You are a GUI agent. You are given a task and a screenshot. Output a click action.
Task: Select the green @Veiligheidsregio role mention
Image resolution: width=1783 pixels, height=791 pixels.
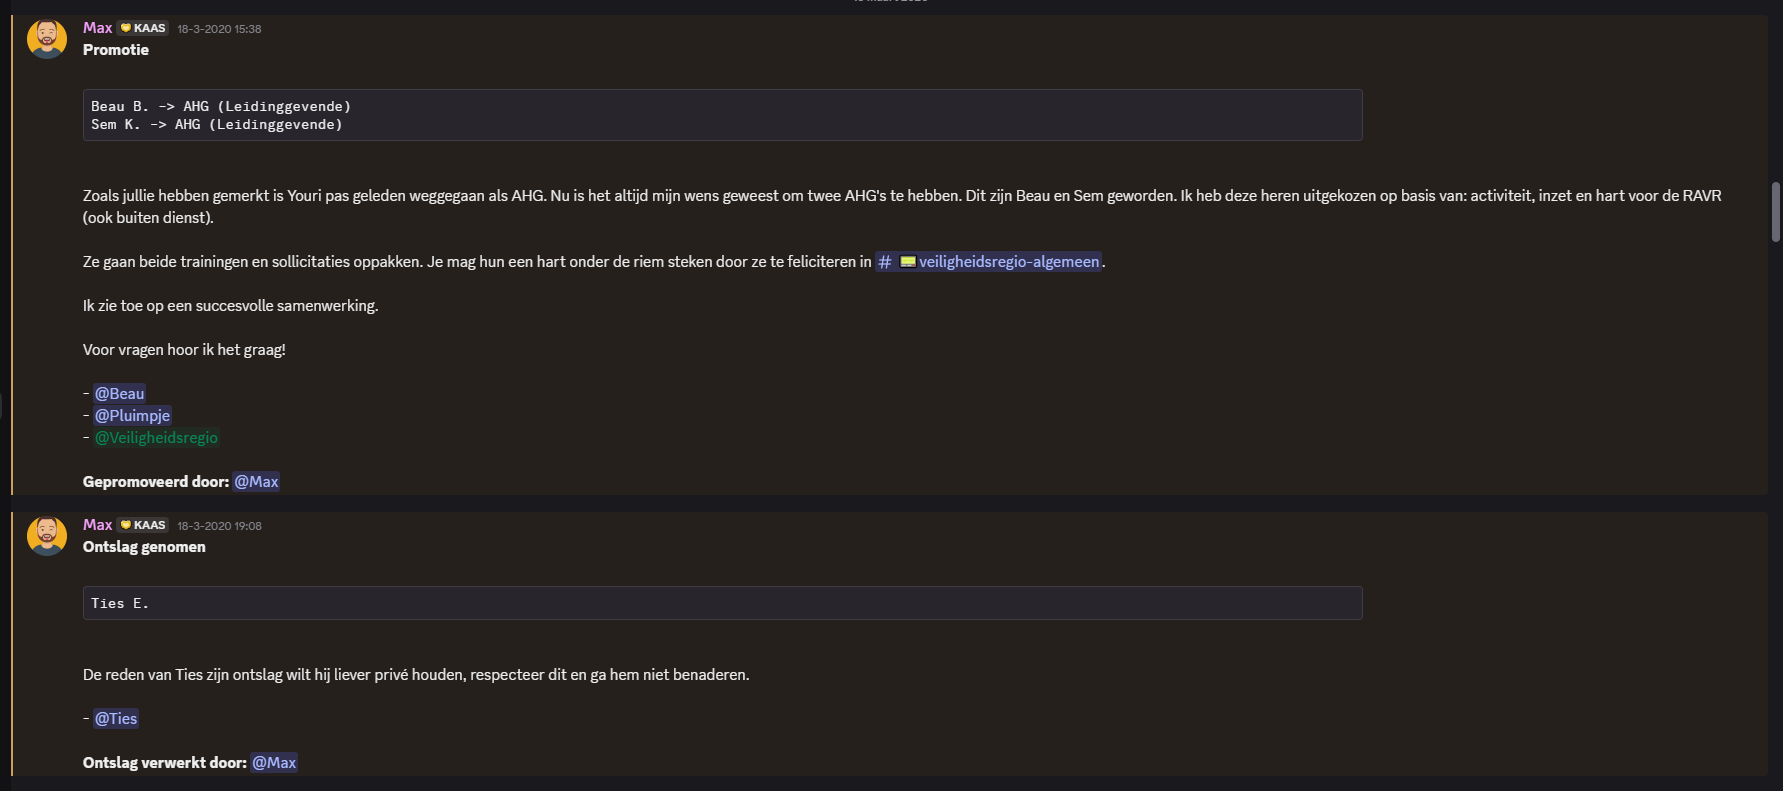pyautogui.click(x=156, y=438)
